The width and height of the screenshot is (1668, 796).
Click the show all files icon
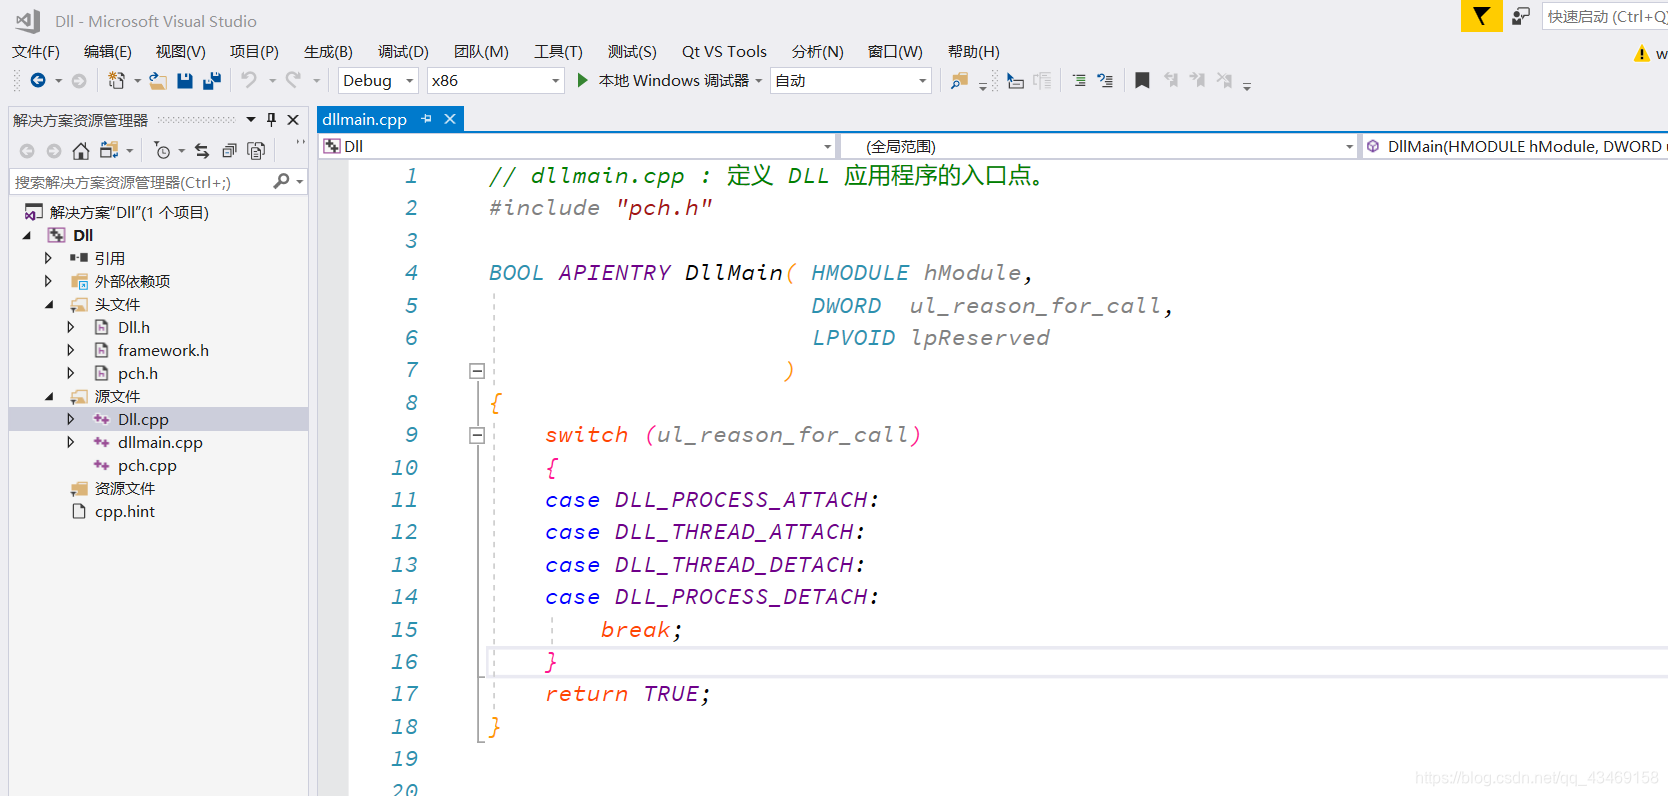tap(256, 151)
